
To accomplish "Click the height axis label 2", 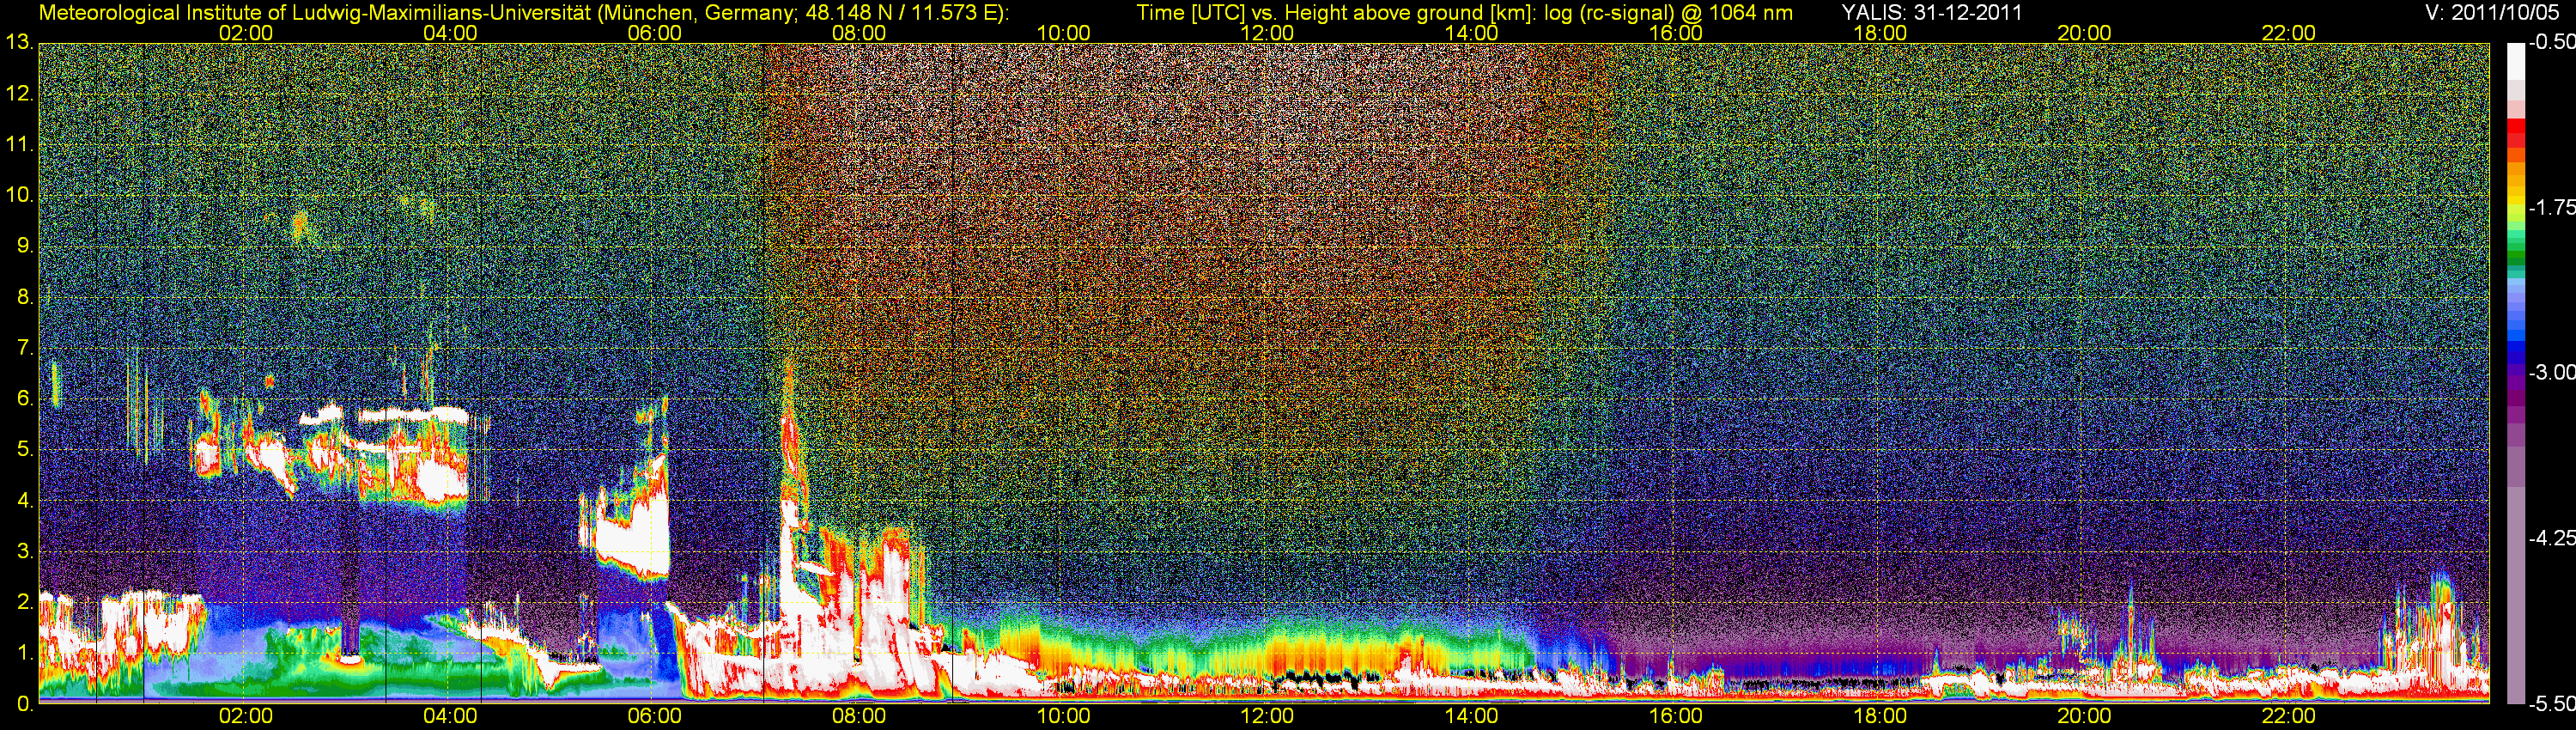I will 24,602.
